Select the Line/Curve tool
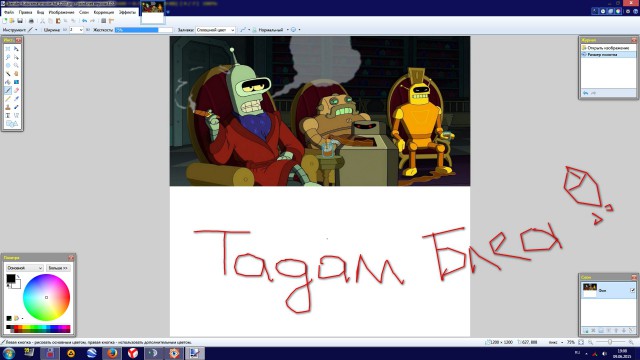The width and height of the screenshot is (640, 360). pos(16,116)
